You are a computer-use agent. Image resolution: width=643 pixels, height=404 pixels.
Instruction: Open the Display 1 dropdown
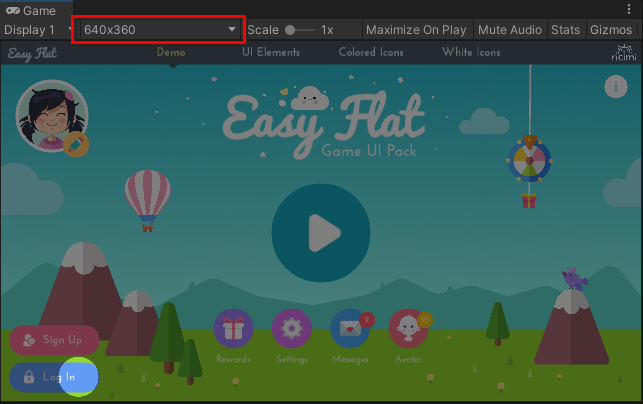[38, 30]
